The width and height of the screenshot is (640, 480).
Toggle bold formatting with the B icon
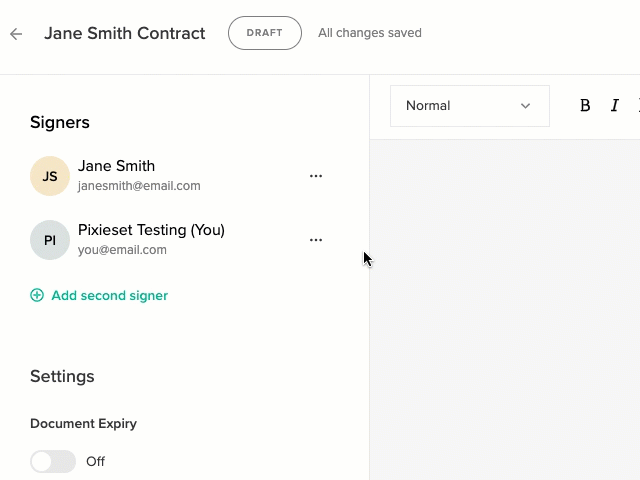[585, 106]
